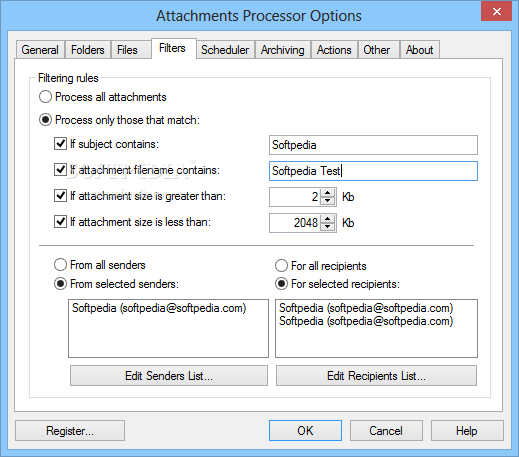Uncheck the 'If subject contains' checkbox
The width and height of the screenshot is (519, 457).
(60, 144)
